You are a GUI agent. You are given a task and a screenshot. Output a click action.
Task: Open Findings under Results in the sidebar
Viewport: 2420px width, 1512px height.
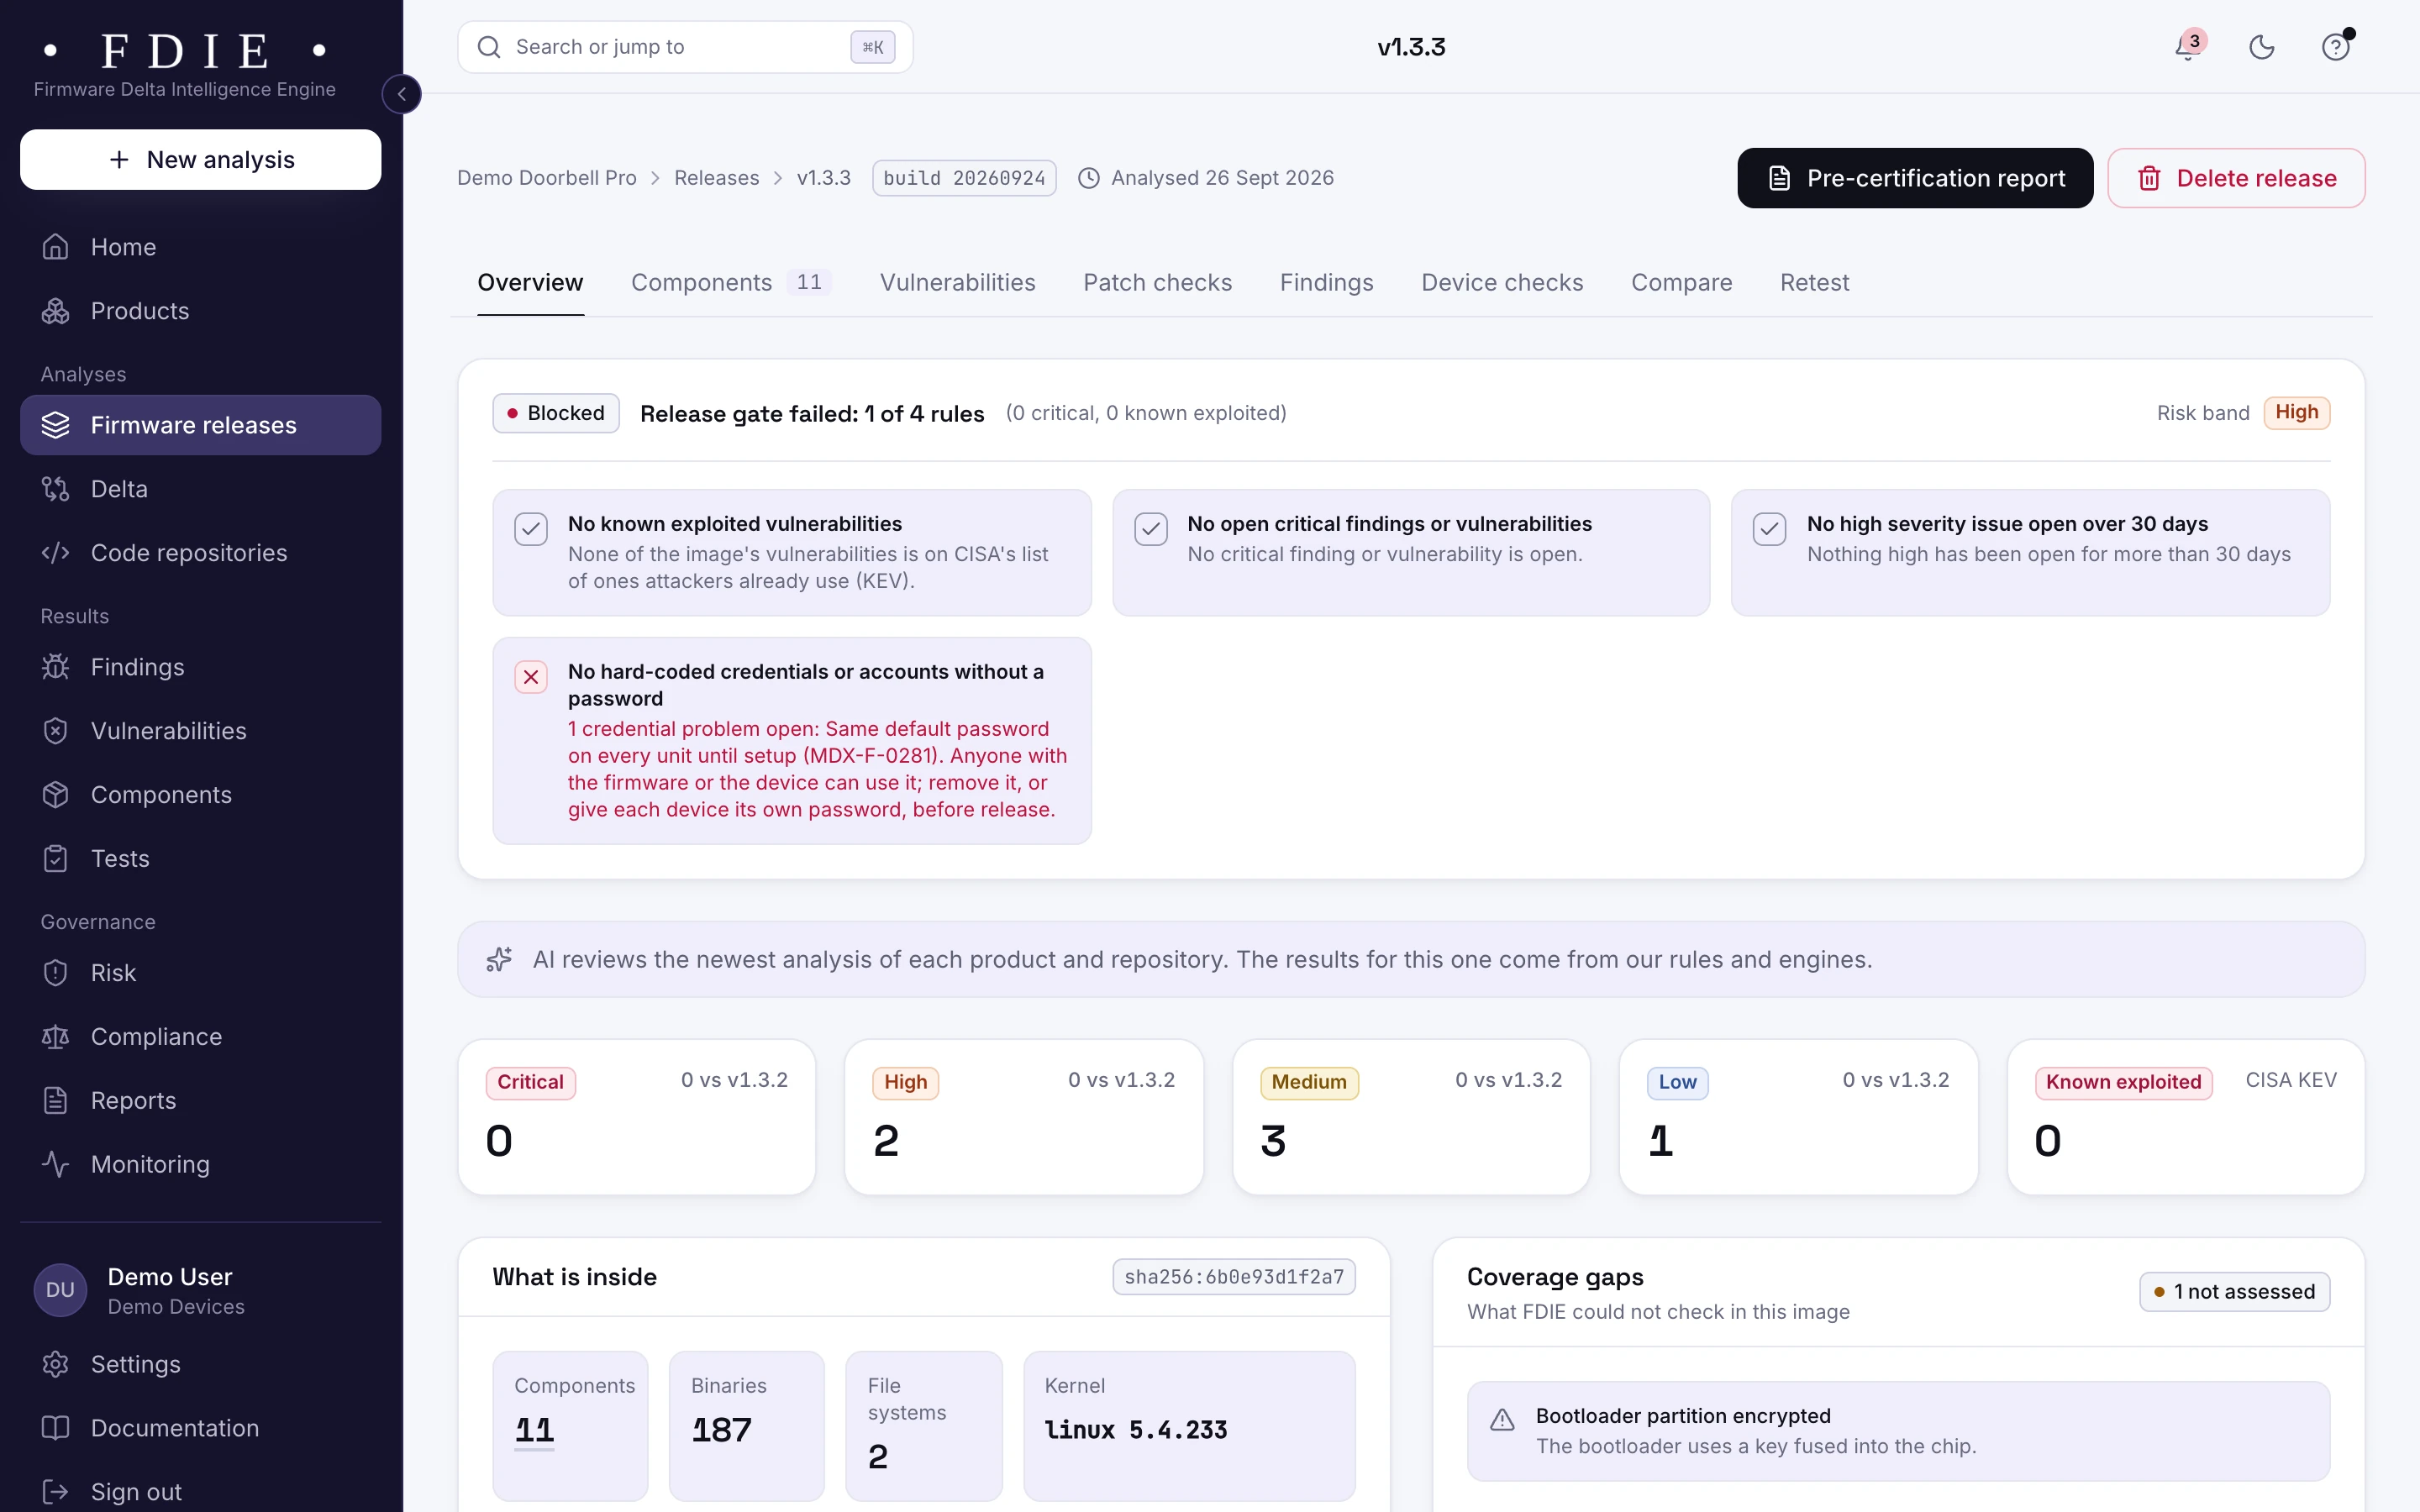(201, 667)
